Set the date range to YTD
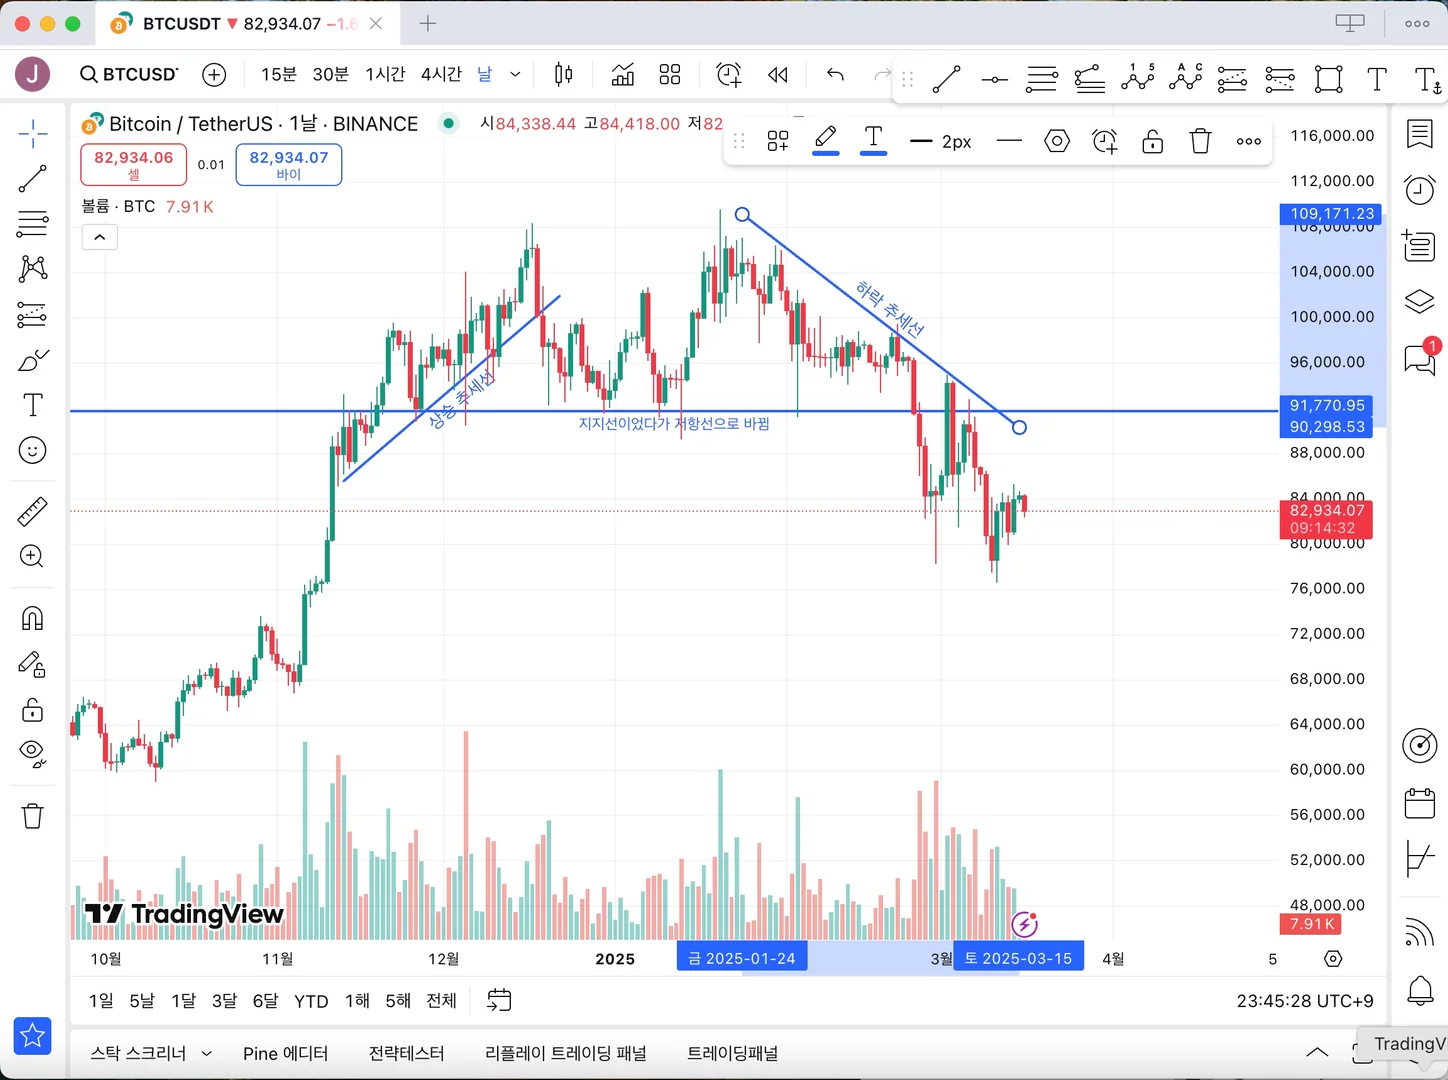This screenshot has height=1080, width=1448. [x=311, y=1001]
